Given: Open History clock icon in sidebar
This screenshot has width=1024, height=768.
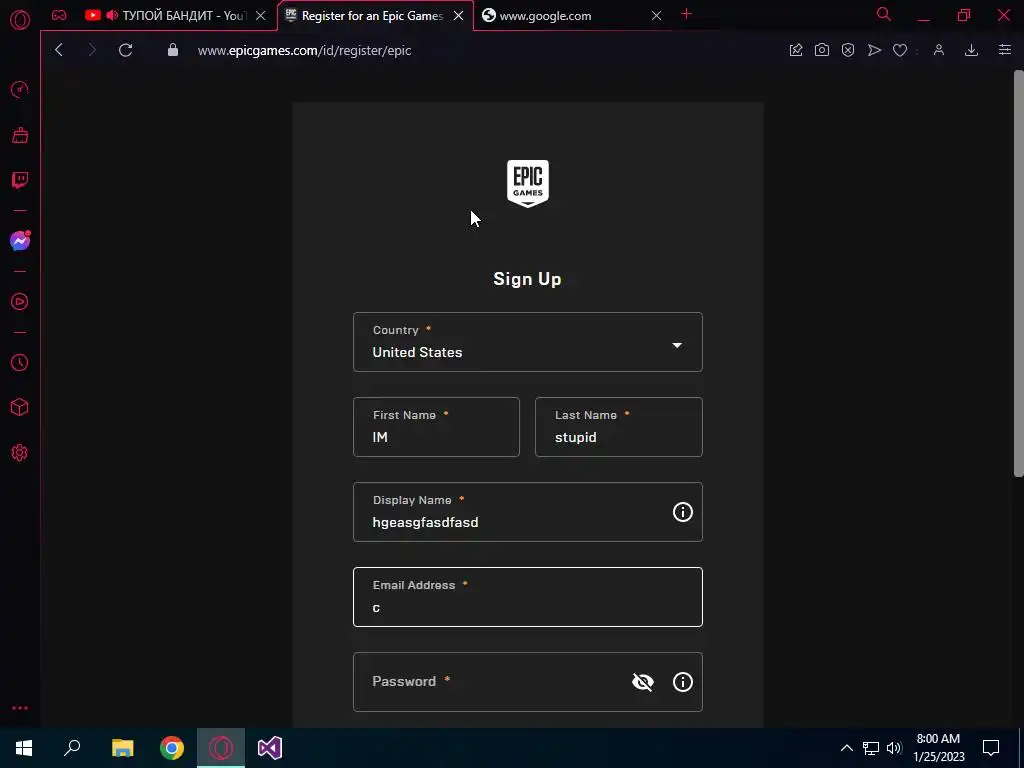Looking at the screenshot, I should (20, 362).
